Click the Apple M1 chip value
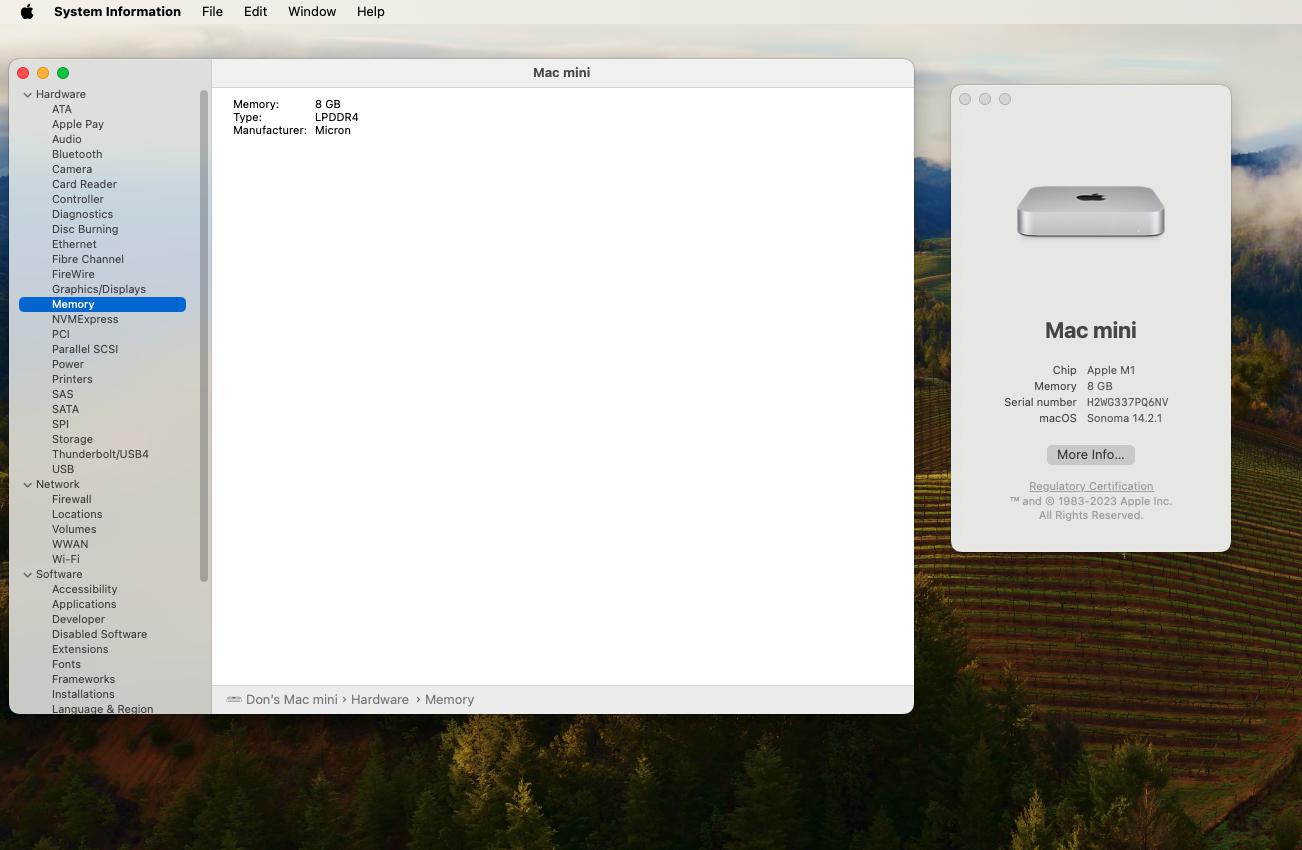The image size is (1302, 850). pyautogui.click(x=1111, y=370)
